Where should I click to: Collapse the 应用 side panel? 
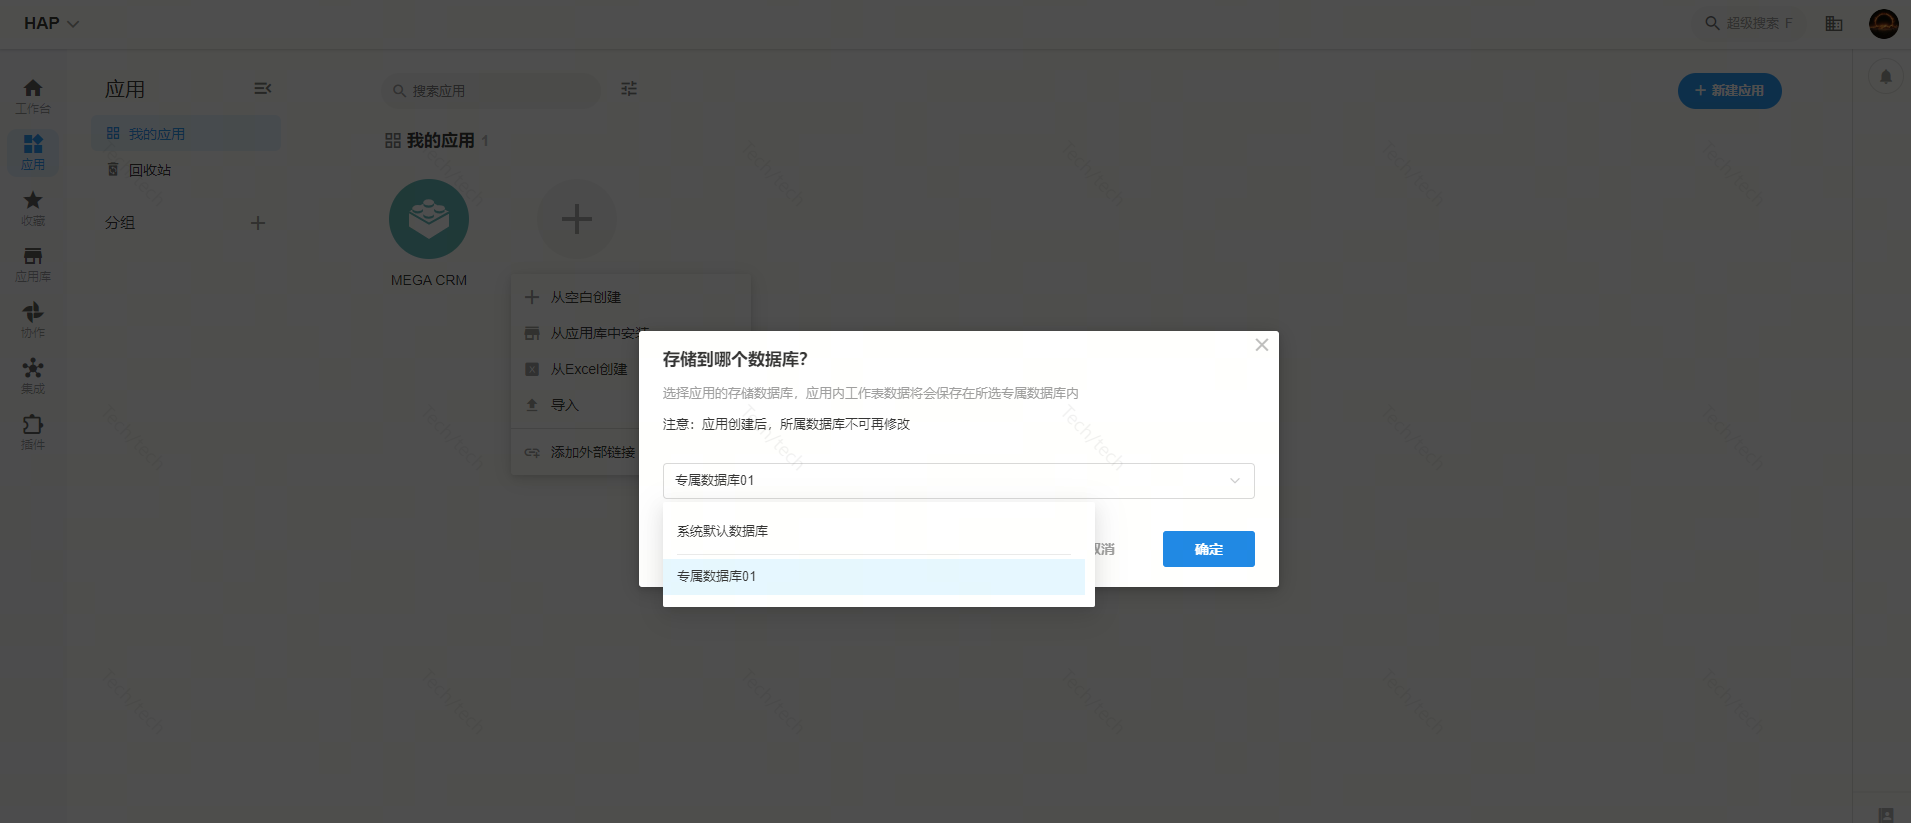point(262,89)
